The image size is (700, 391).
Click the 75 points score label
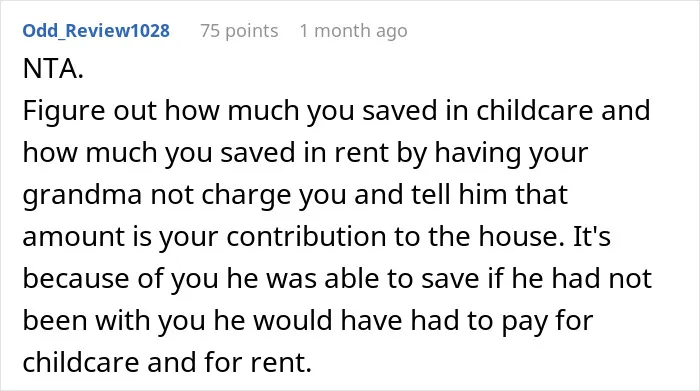(239, 31)
